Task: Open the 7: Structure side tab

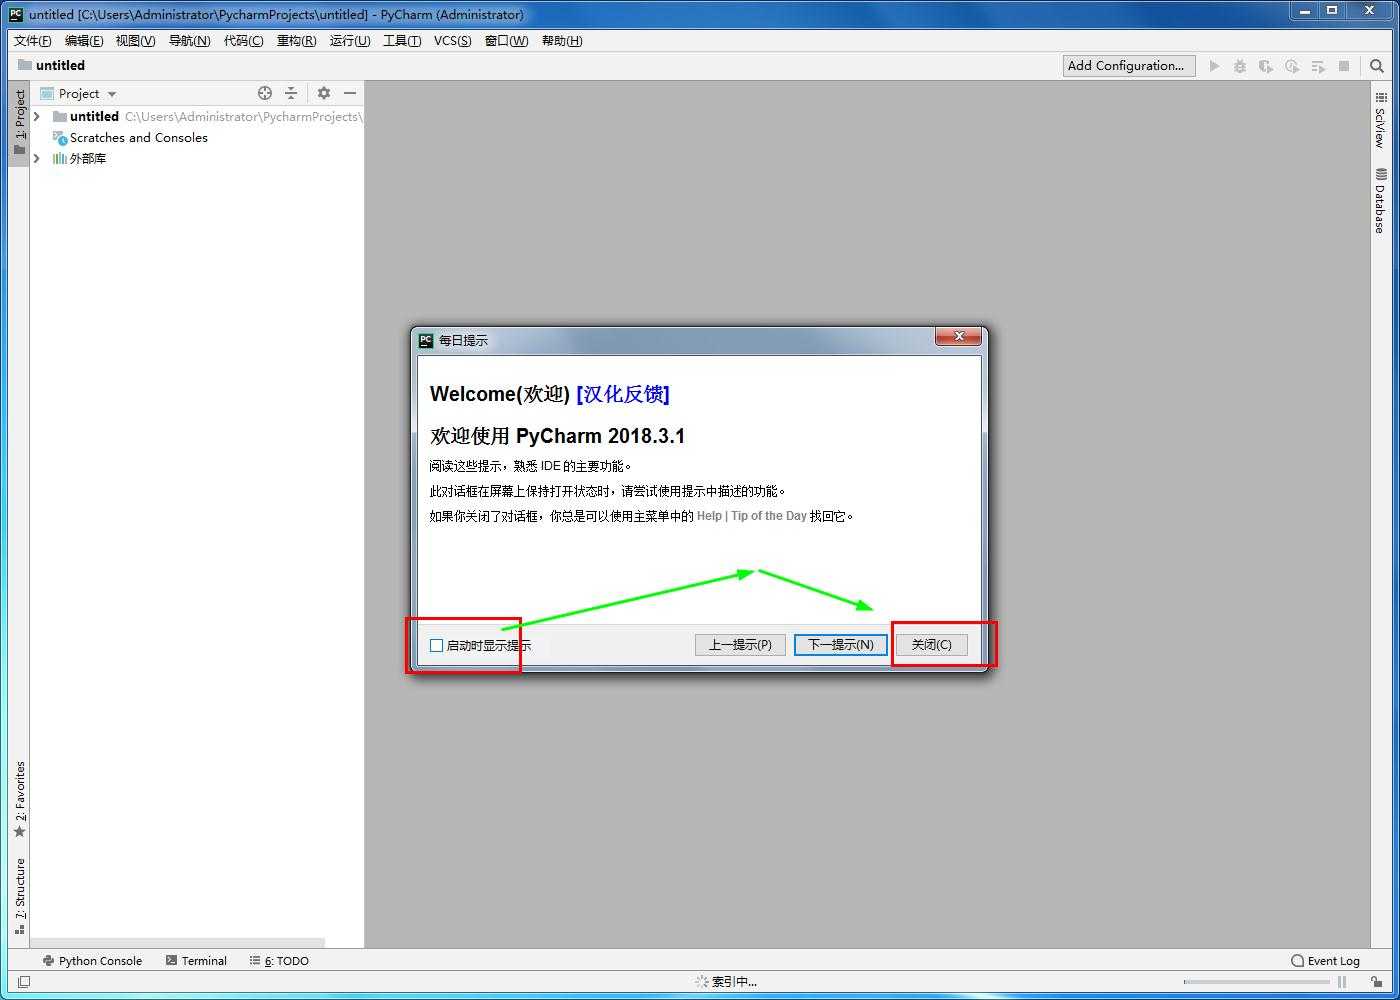Action: coord(19,896)
